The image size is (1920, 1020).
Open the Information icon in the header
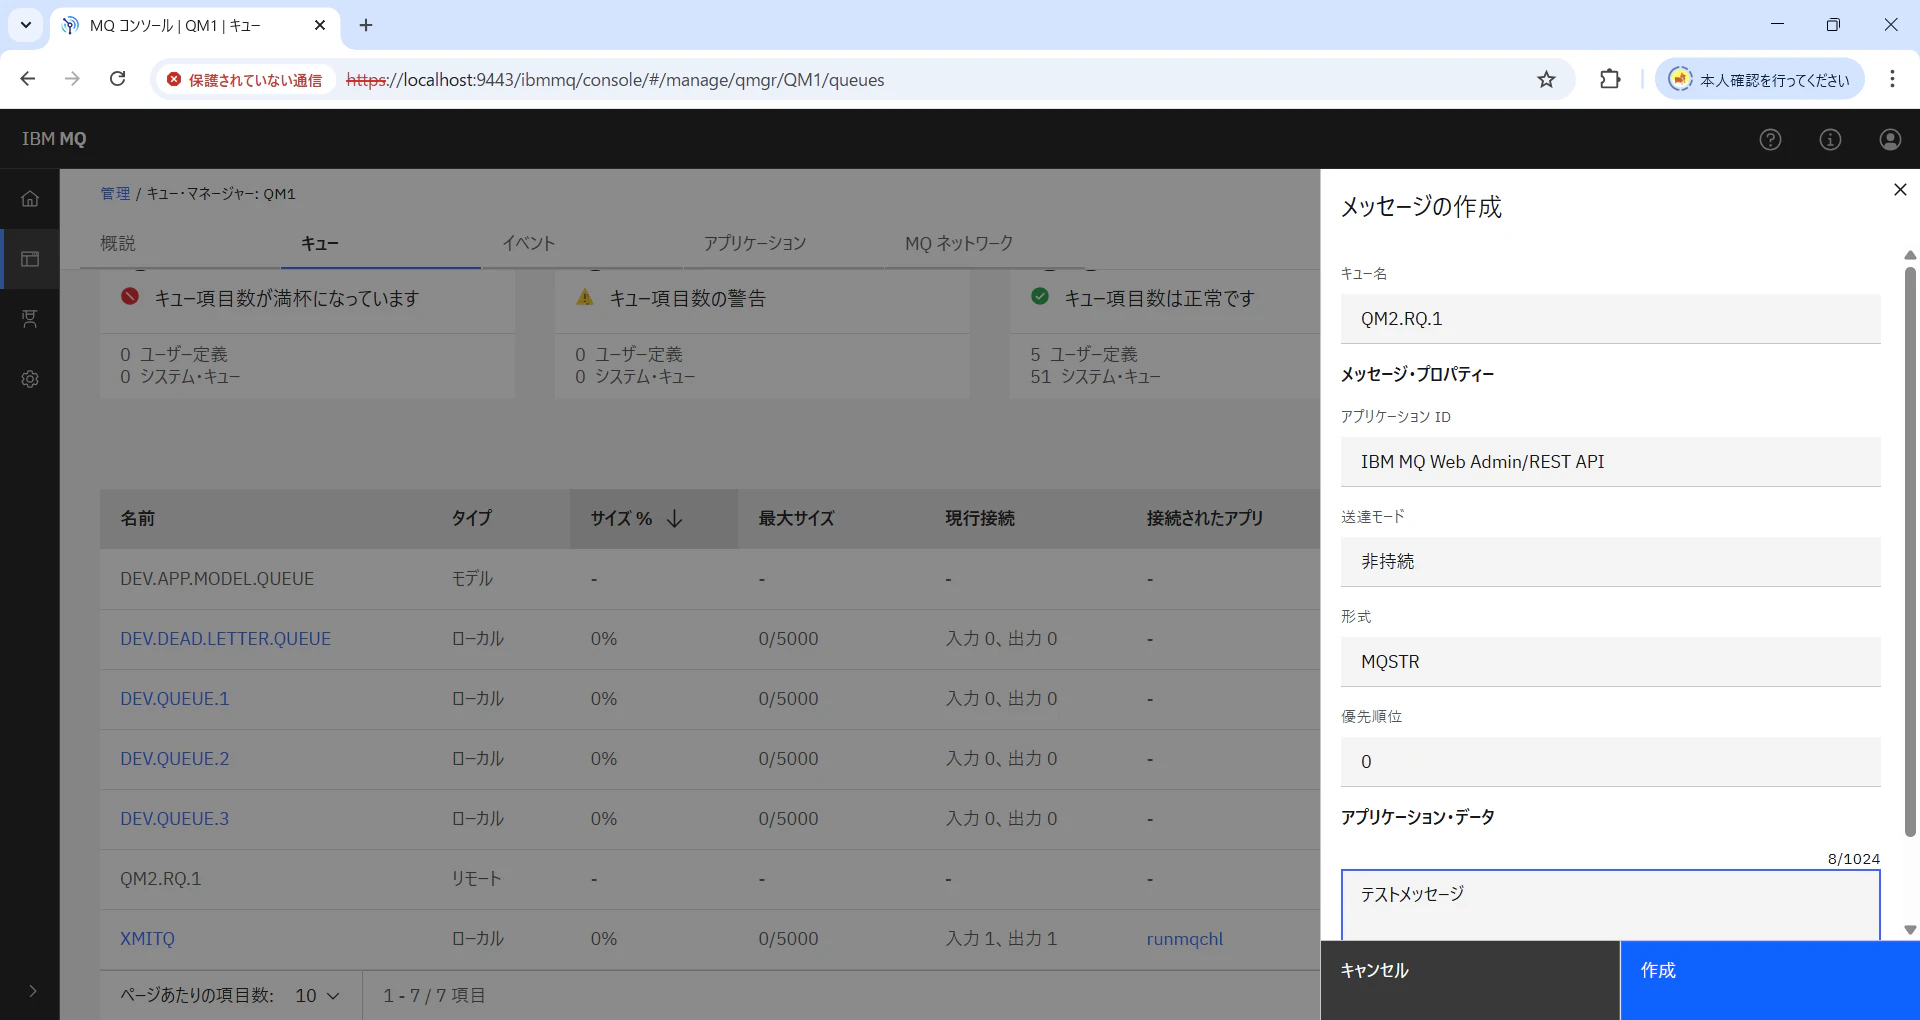tap(1830, 139)
